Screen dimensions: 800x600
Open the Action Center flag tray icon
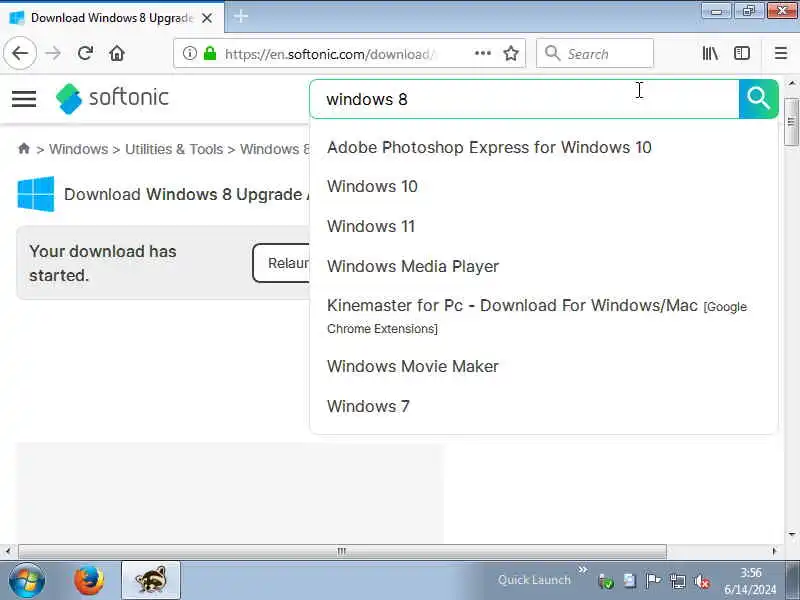pos(653,581)
